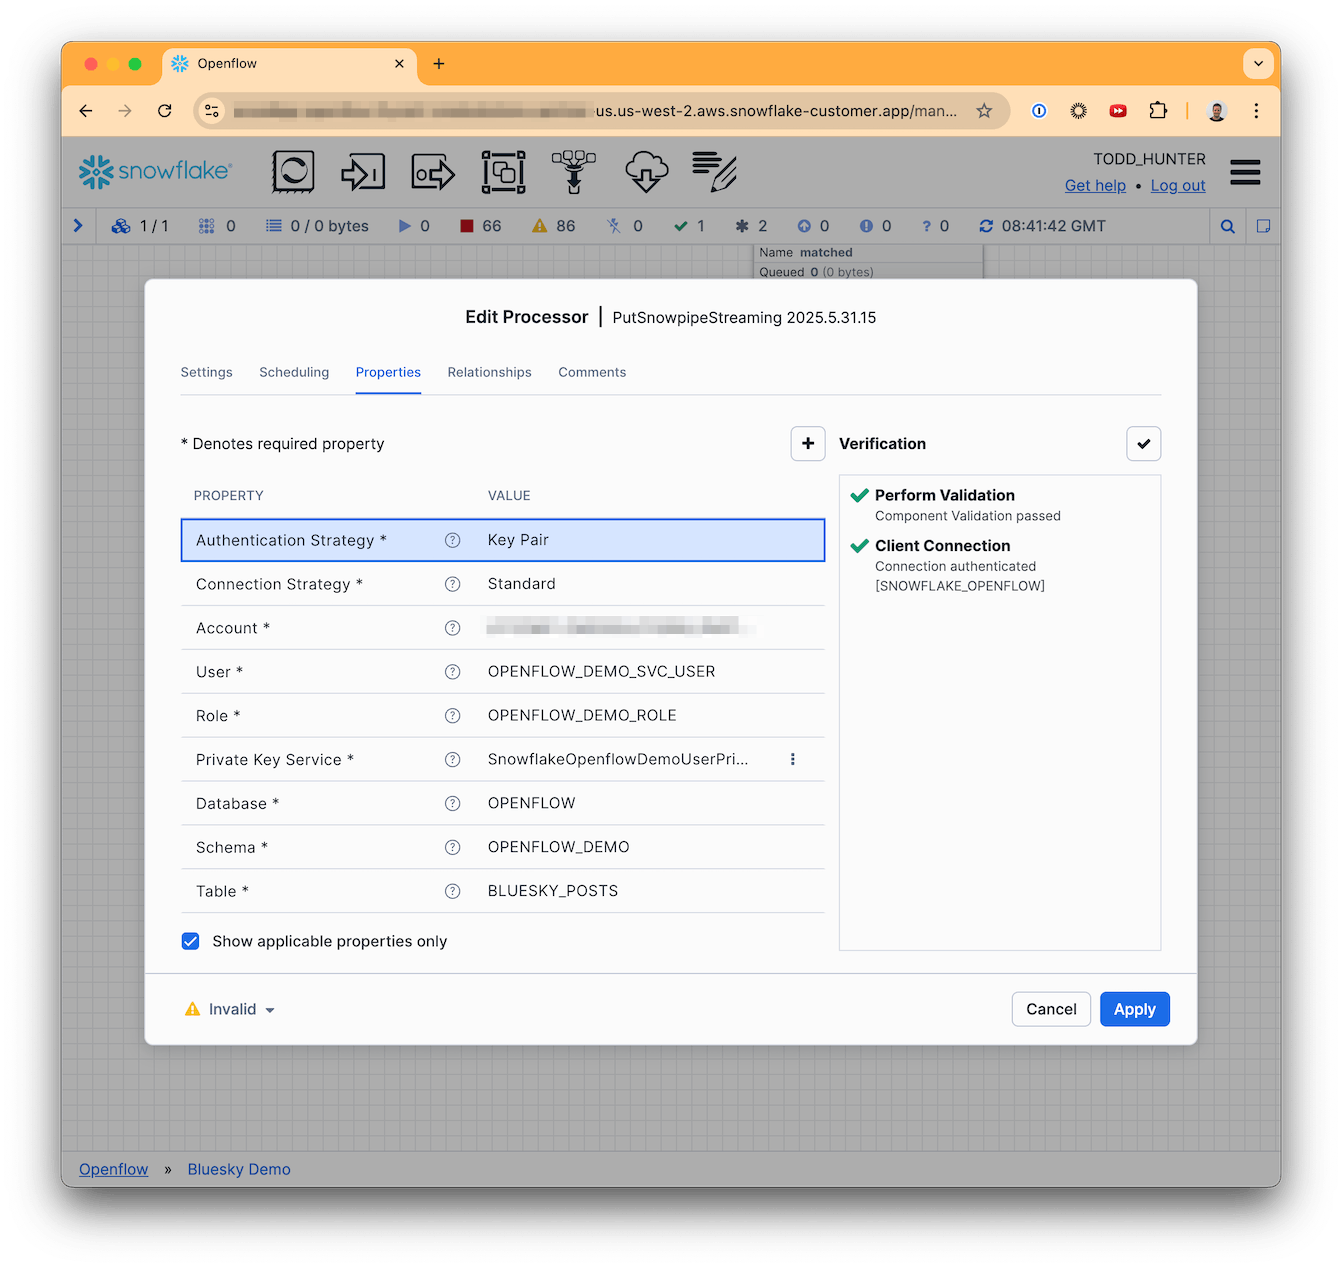Click the Log out link
The height and width of the screenshot is (1268, 1342).
(1178, 185)
